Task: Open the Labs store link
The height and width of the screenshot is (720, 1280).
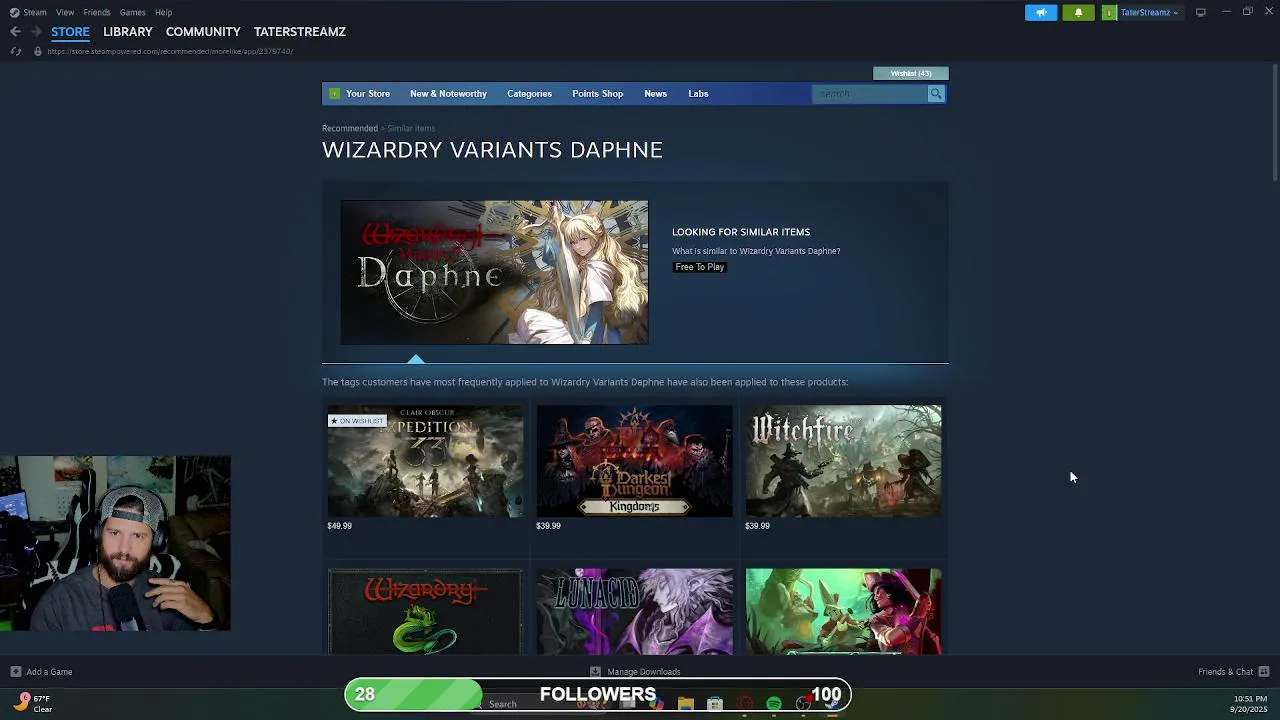Action: (x=698, y=94)
